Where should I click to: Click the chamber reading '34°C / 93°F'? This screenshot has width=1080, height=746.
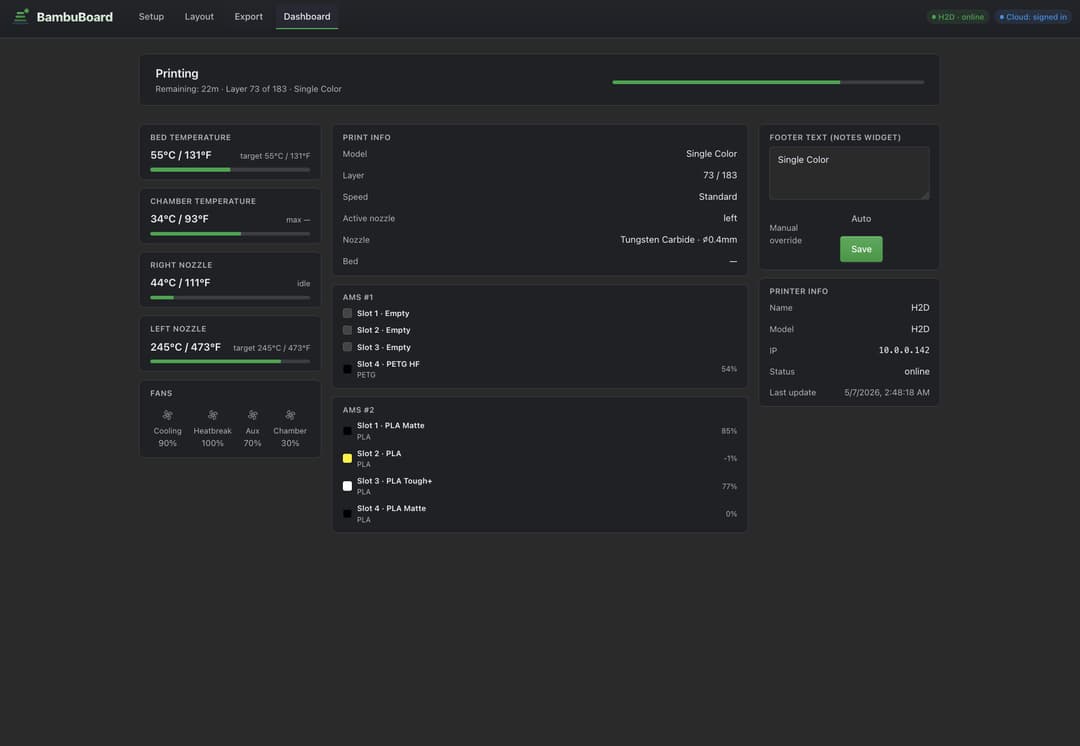pos(179,219)
